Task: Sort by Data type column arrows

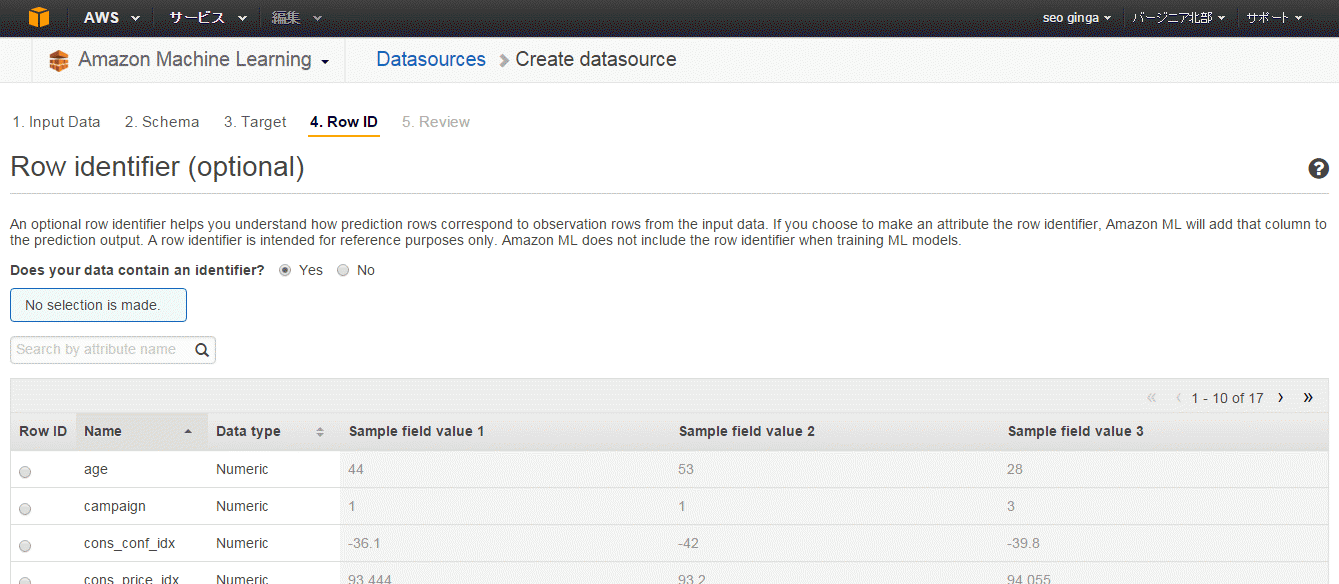Action: [320, 432]
